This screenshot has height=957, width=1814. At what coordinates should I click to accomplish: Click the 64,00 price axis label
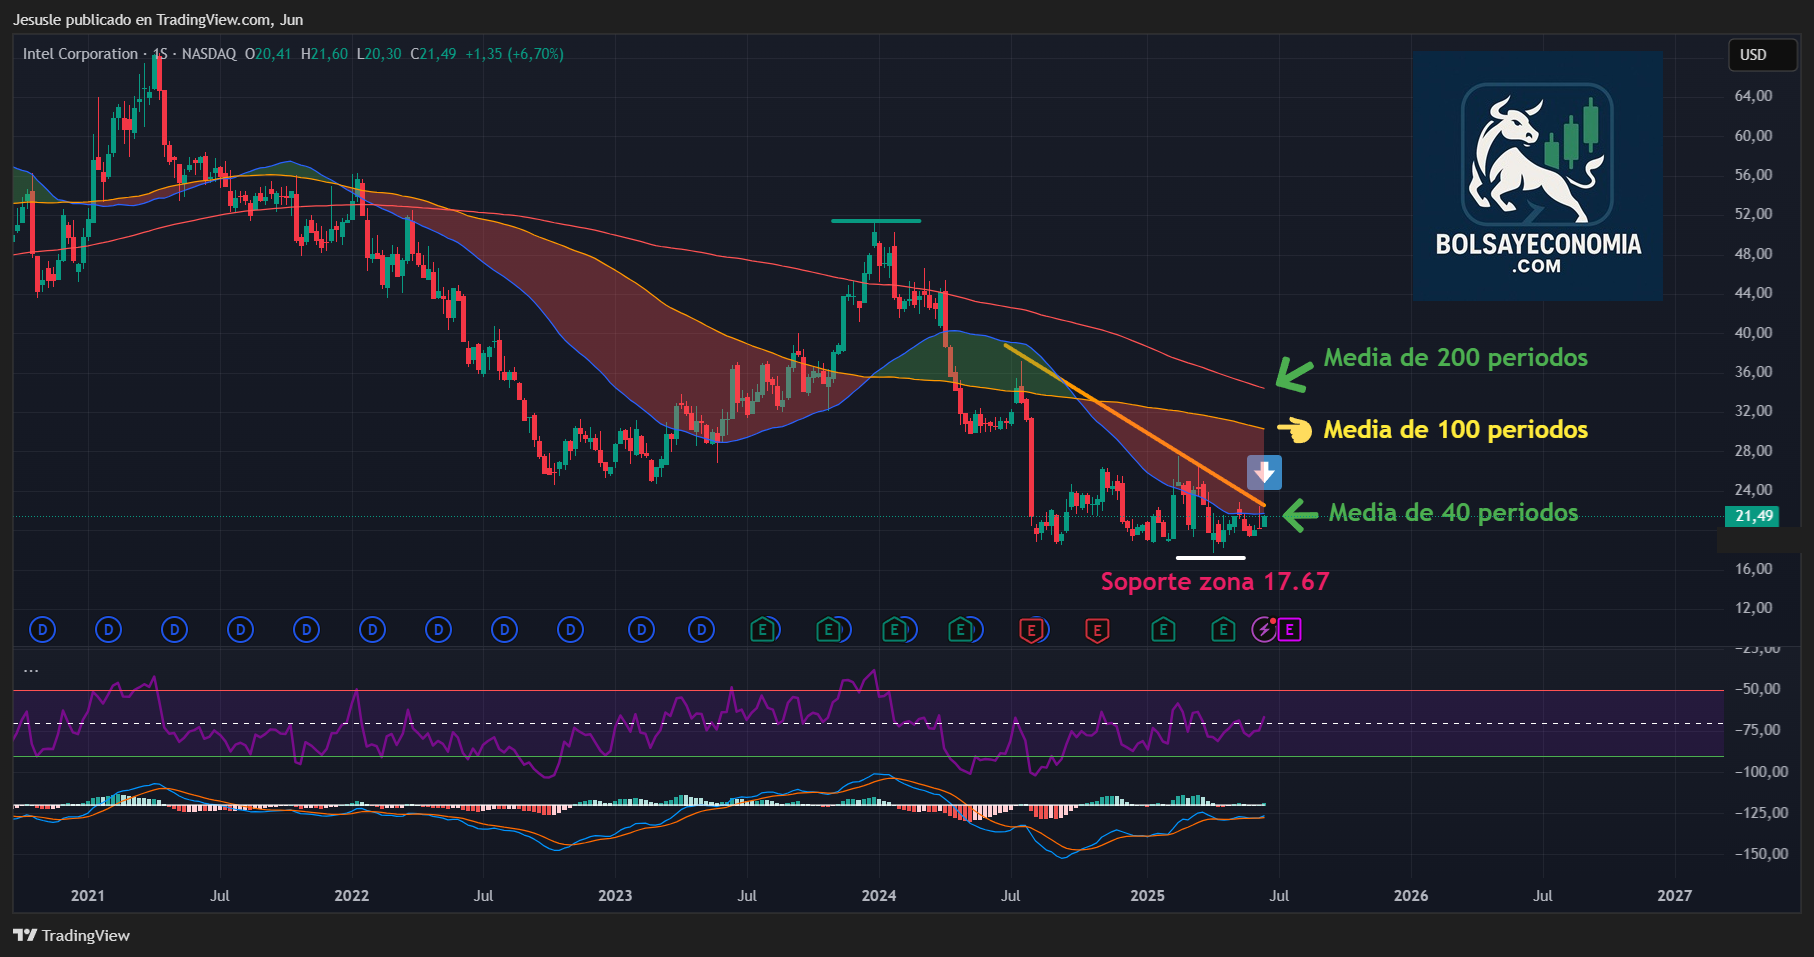click(x=1753, y=96)
